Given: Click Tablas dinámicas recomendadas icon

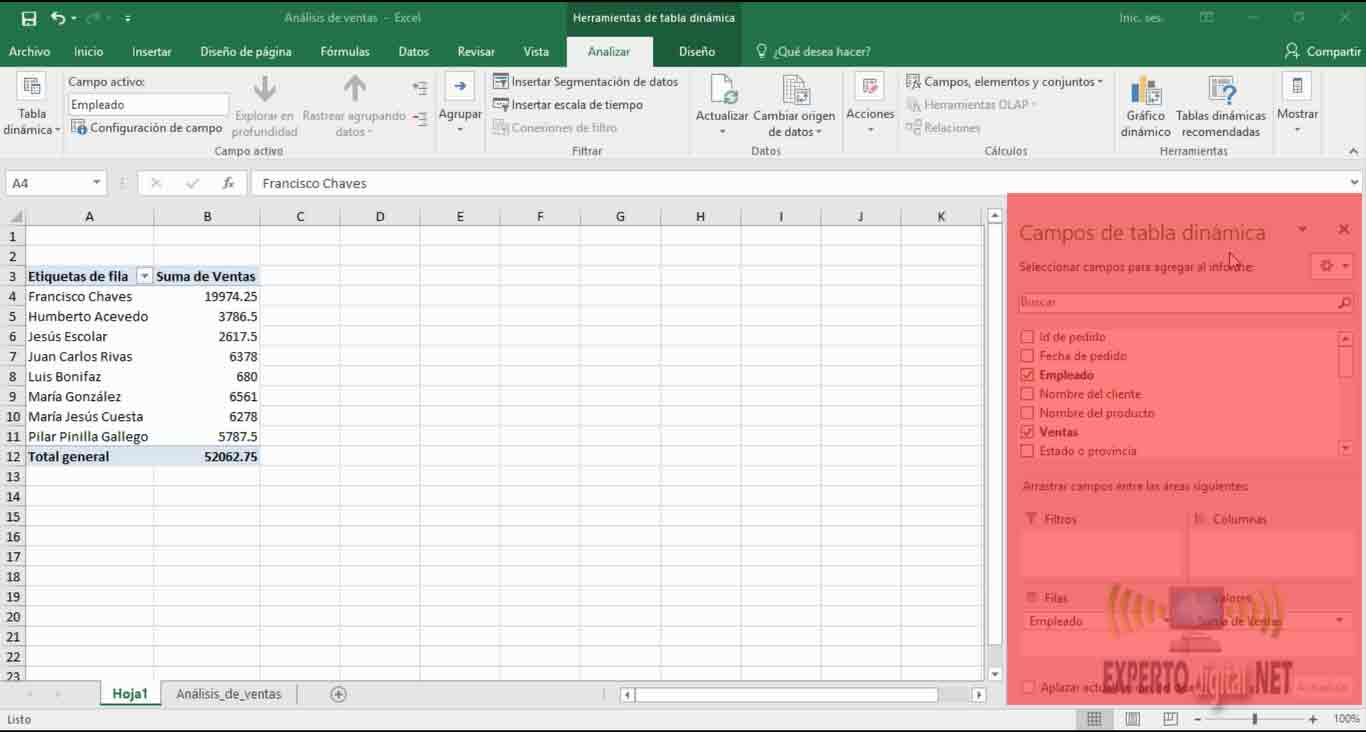Looking at the screenshot, I should point(1220,92).
